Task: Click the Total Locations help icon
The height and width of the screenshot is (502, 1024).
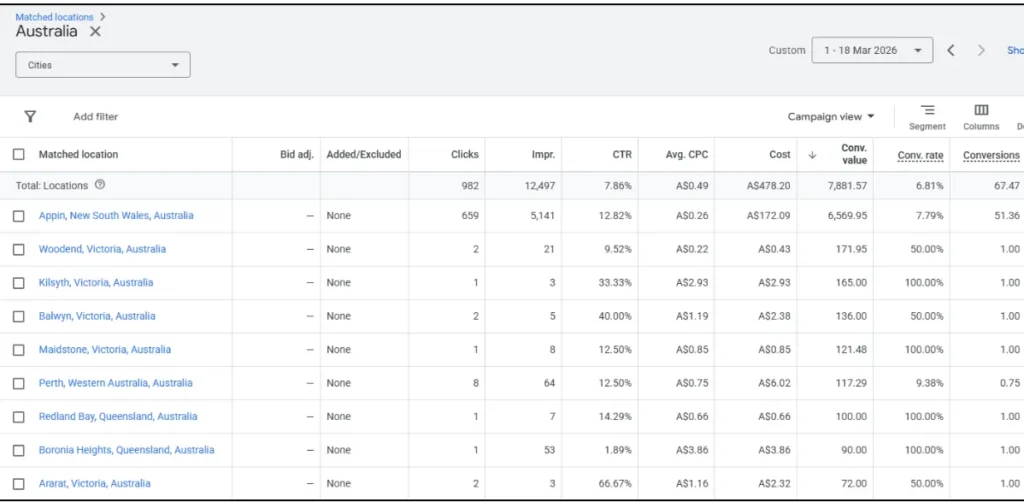Action: click(x=100, y=185)
